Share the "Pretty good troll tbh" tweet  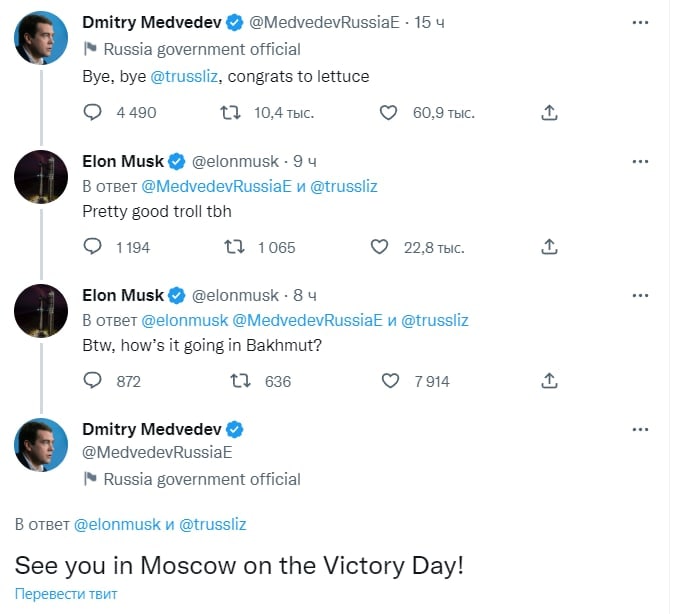(x=549, y=247)
